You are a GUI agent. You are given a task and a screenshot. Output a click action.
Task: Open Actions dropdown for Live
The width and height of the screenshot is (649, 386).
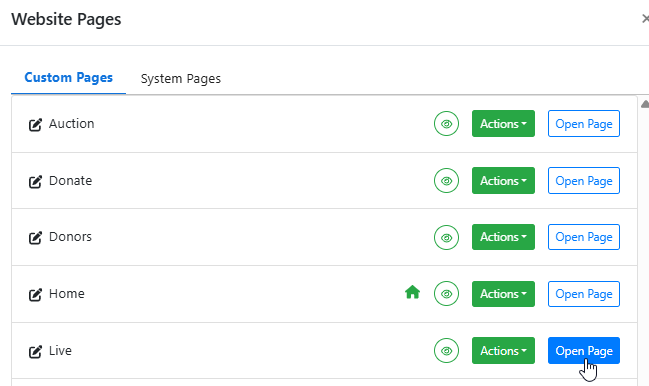pyautogui.click(x=503, y=351)
